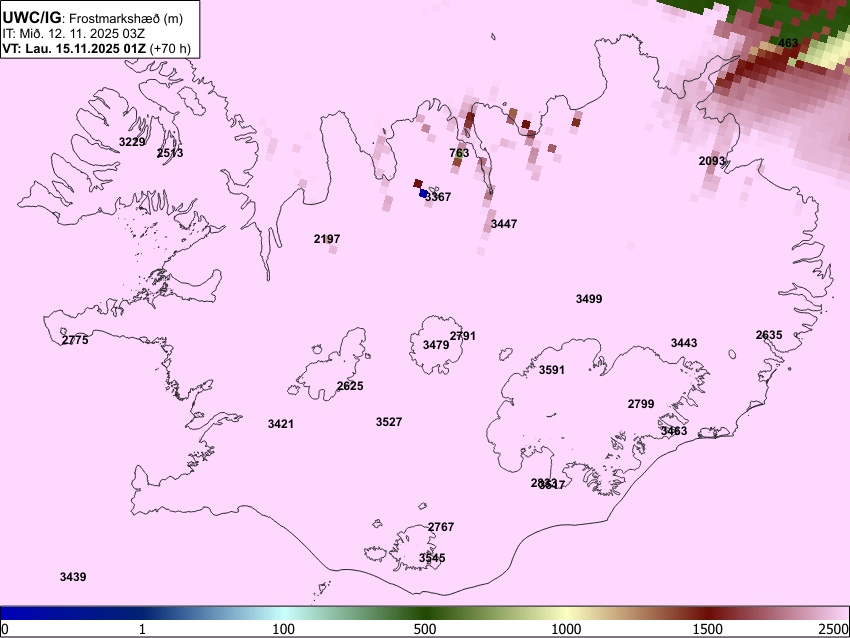Screen dimensions: 850x638
Task: Click the value 2791 near Hofsjökull glacier
Action: pos(462,336)
